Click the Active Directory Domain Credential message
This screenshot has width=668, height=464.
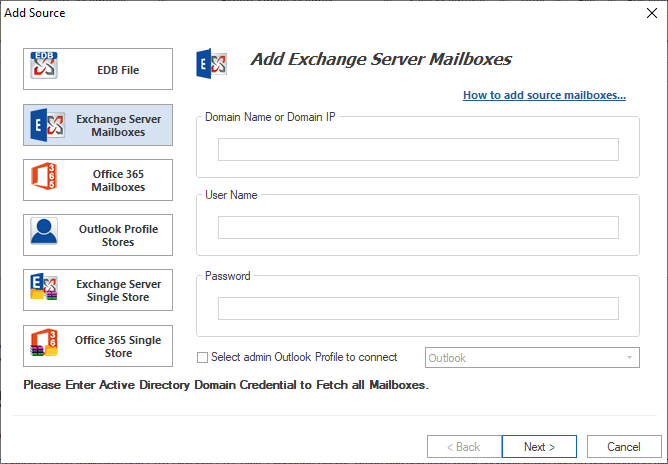[226, 385]
